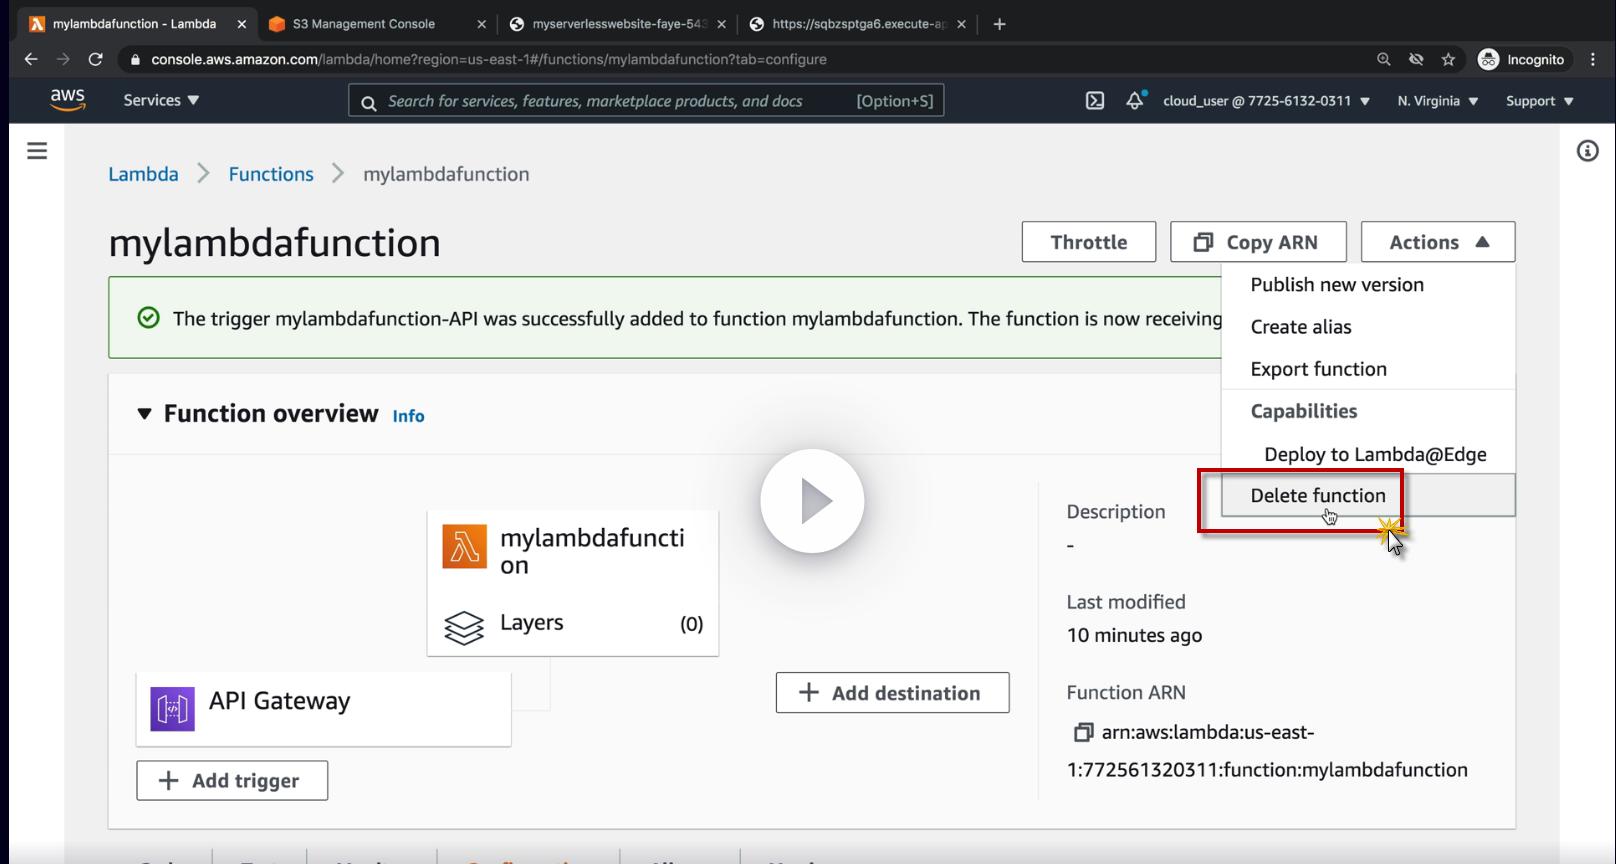Click the Add trigger button
The height and width of the screenshot is (864, 1616).
coord(232,781)
